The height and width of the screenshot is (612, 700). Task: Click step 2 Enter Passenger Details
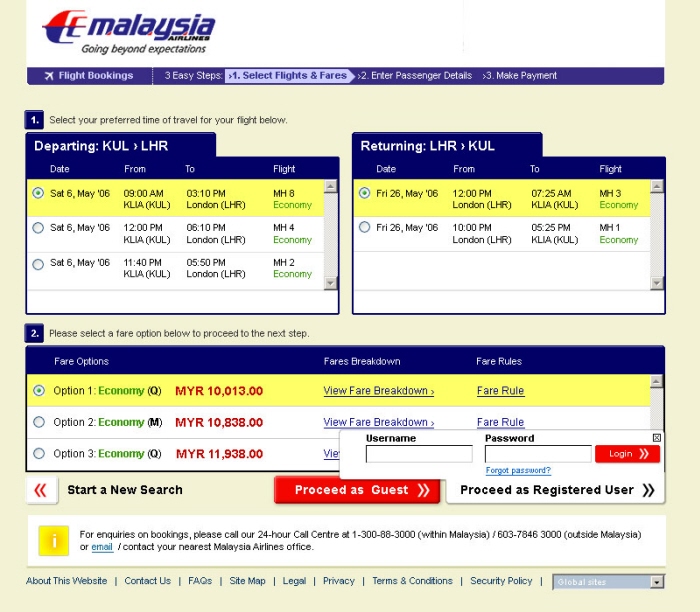(415, 76)
